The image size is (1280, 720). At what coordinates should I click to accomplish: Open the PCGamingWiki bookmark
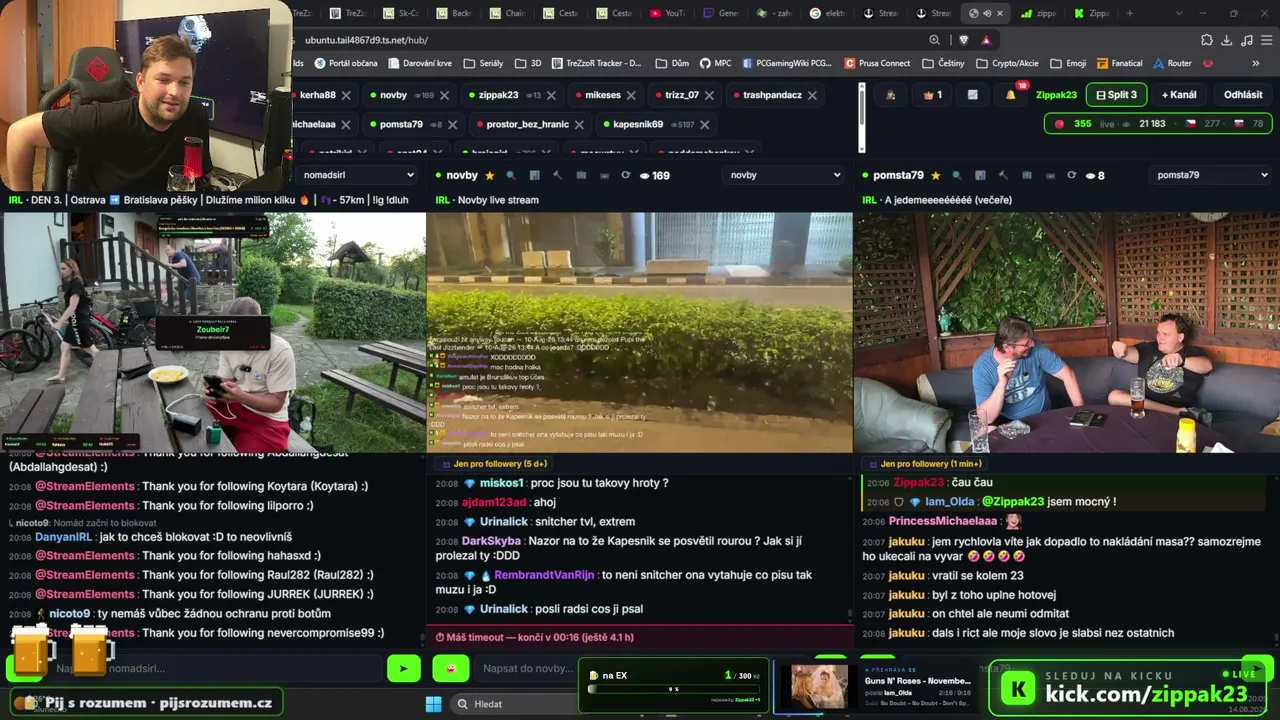click(787, 63)
